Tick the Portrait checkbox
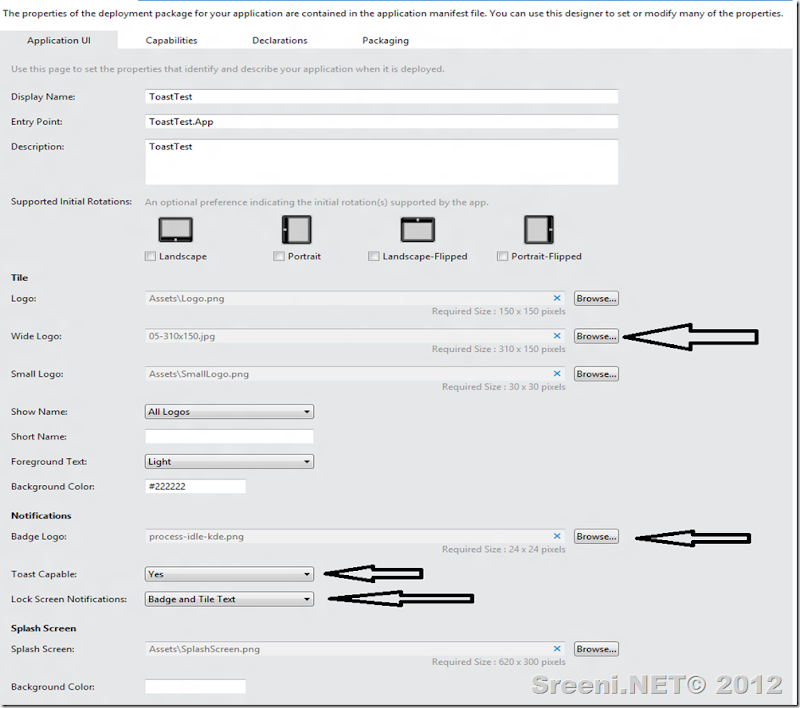This screenshot has height=708, width=800. click(279, 256)
